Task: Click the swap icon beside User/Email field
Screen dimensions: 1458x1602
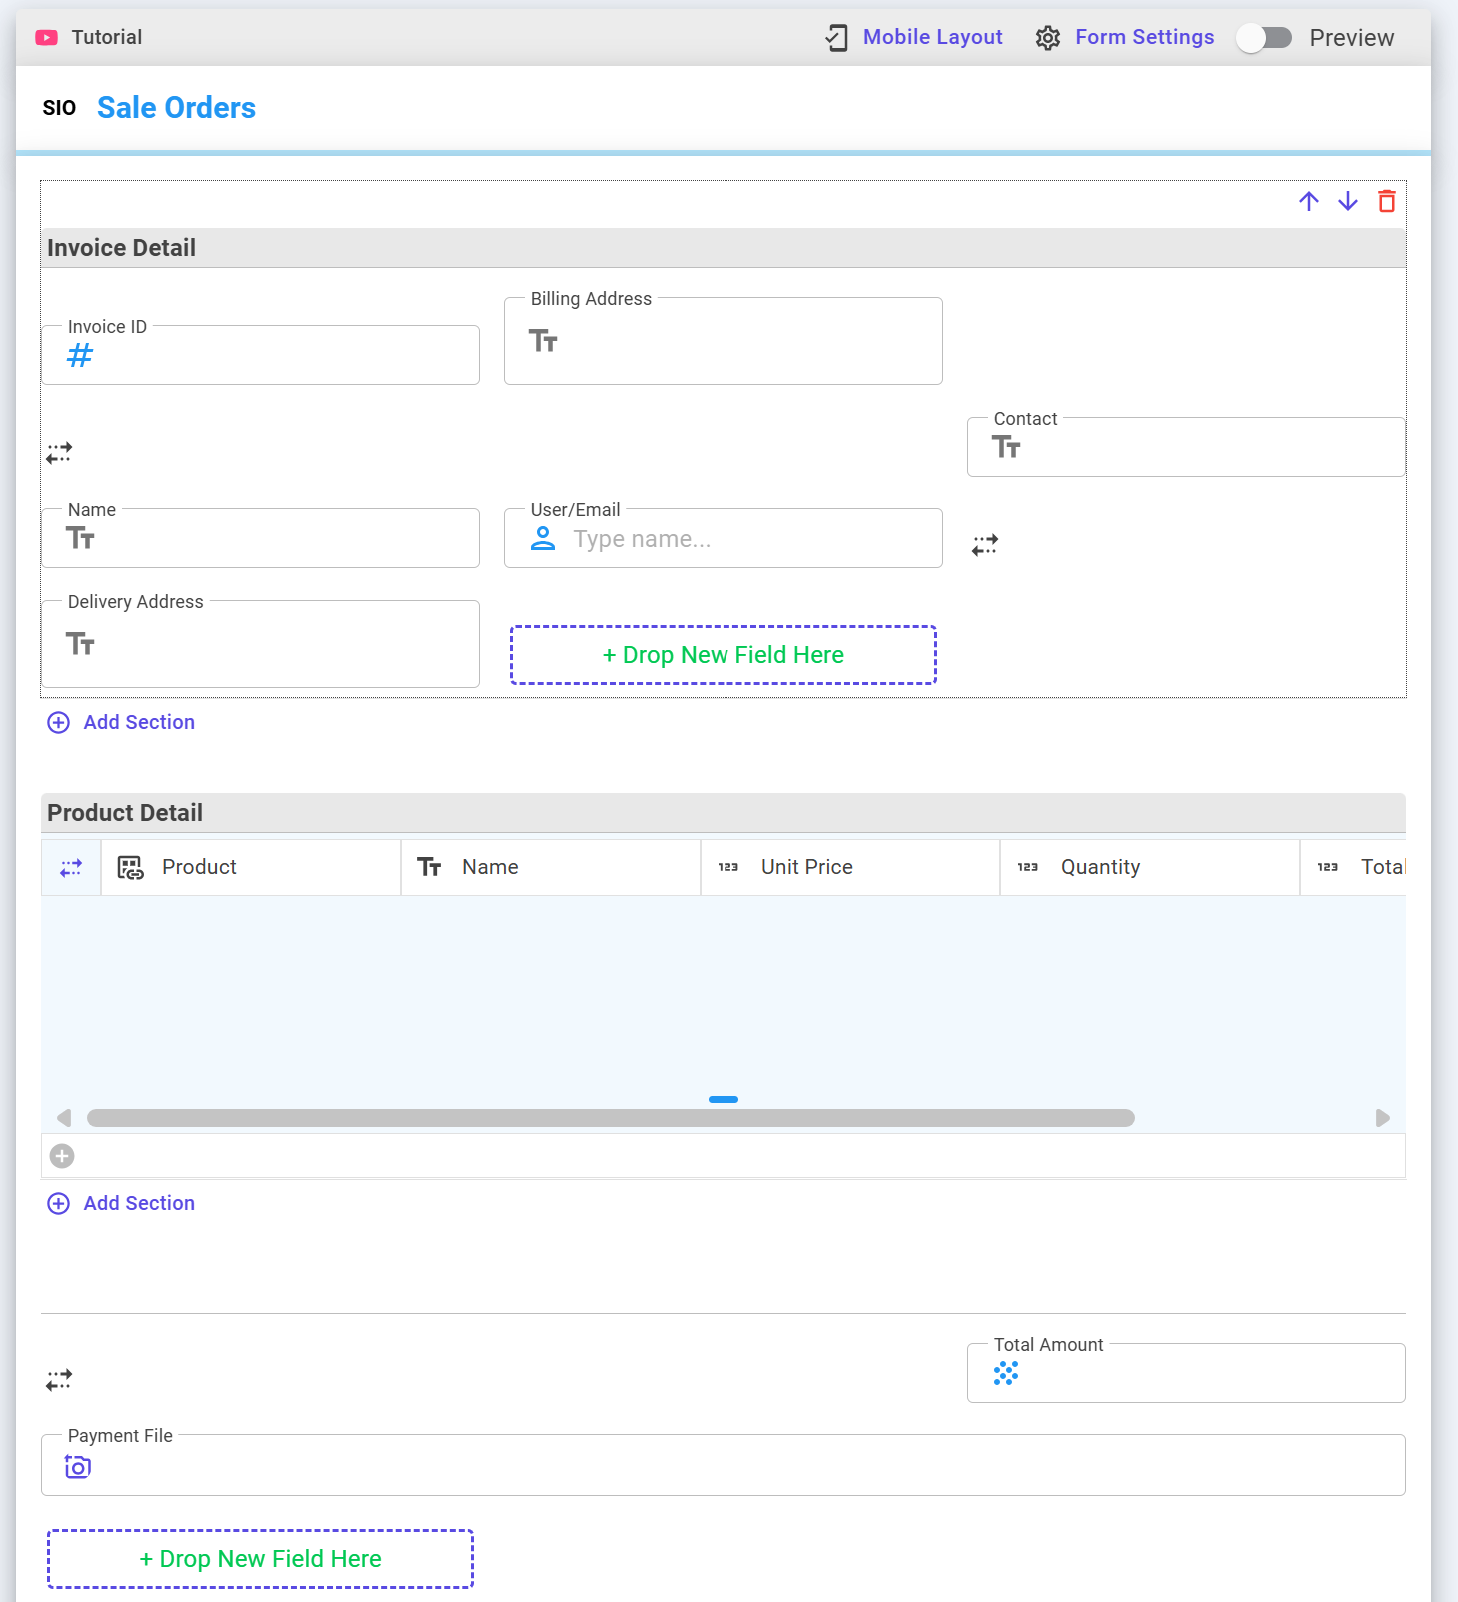Action: tap(985, 545)
